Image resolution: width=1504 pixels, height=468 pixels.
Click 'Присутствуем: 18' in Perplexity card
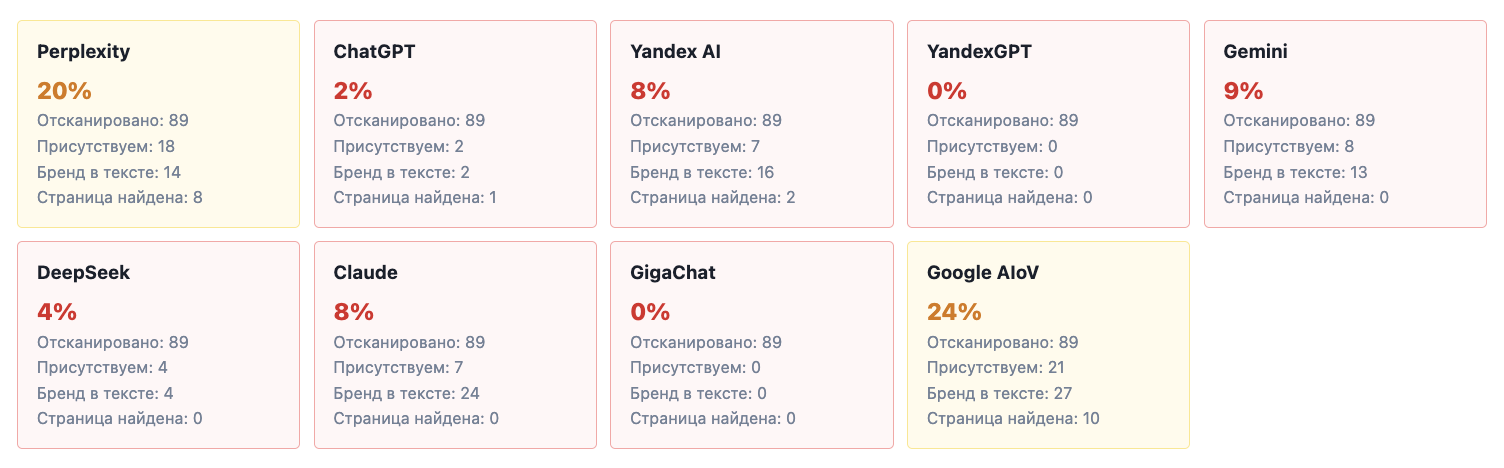107,147
